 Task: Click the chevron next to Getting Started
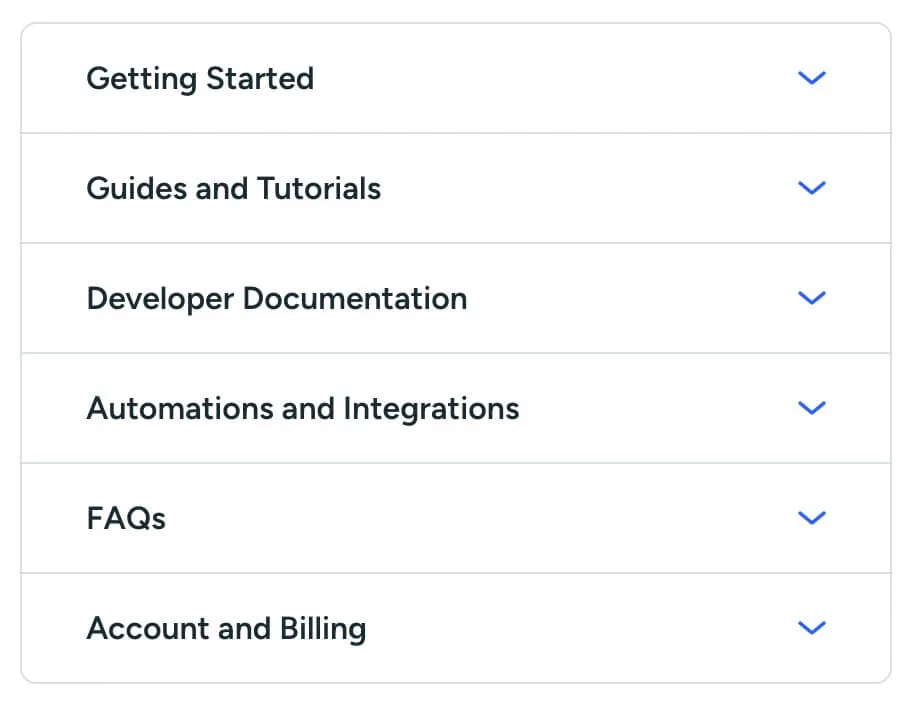[812, 78]
